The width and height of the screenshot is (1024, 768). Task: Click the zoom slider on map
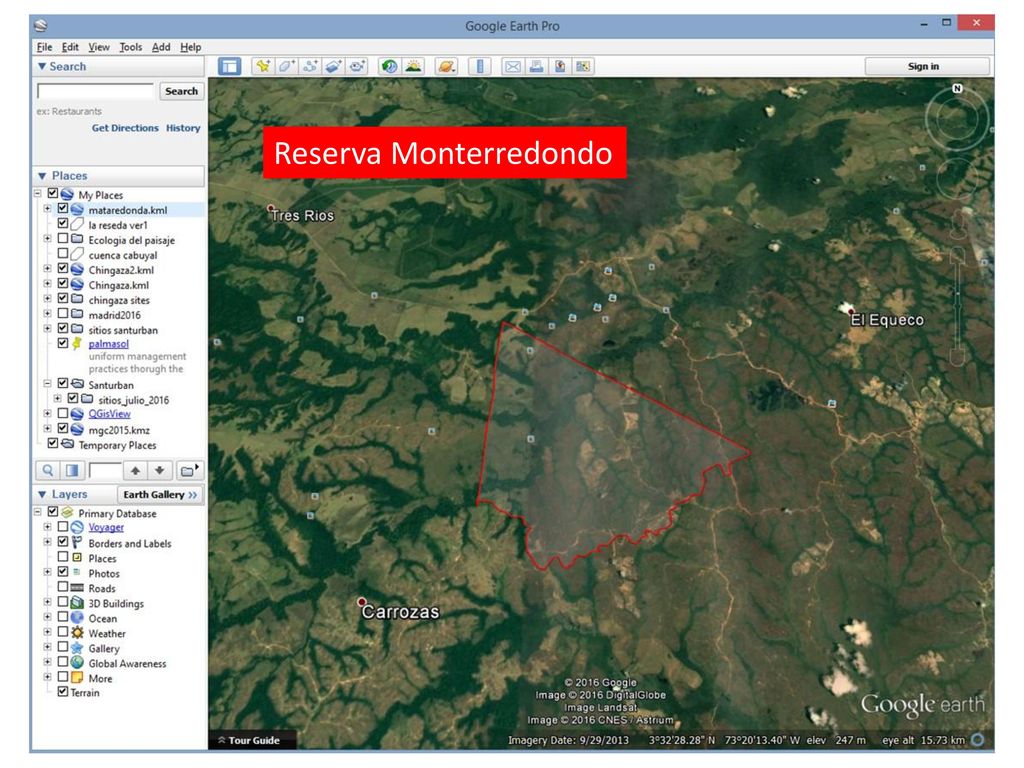[x=957, y=307]
